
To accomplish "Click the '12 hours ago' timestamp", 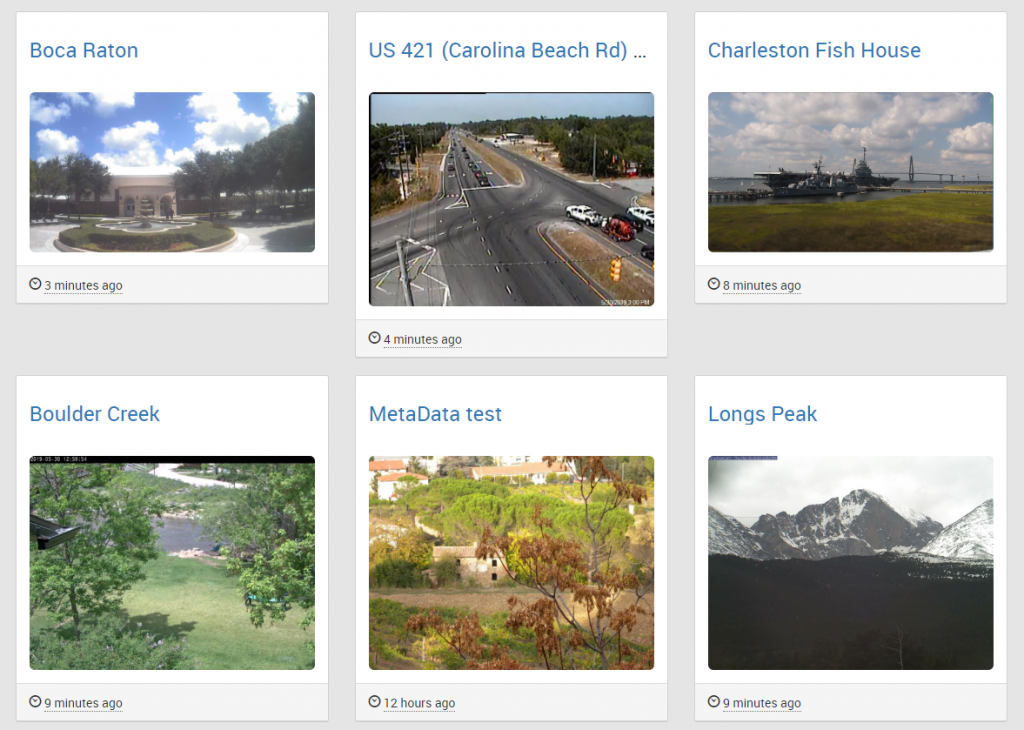I will 419,703.
